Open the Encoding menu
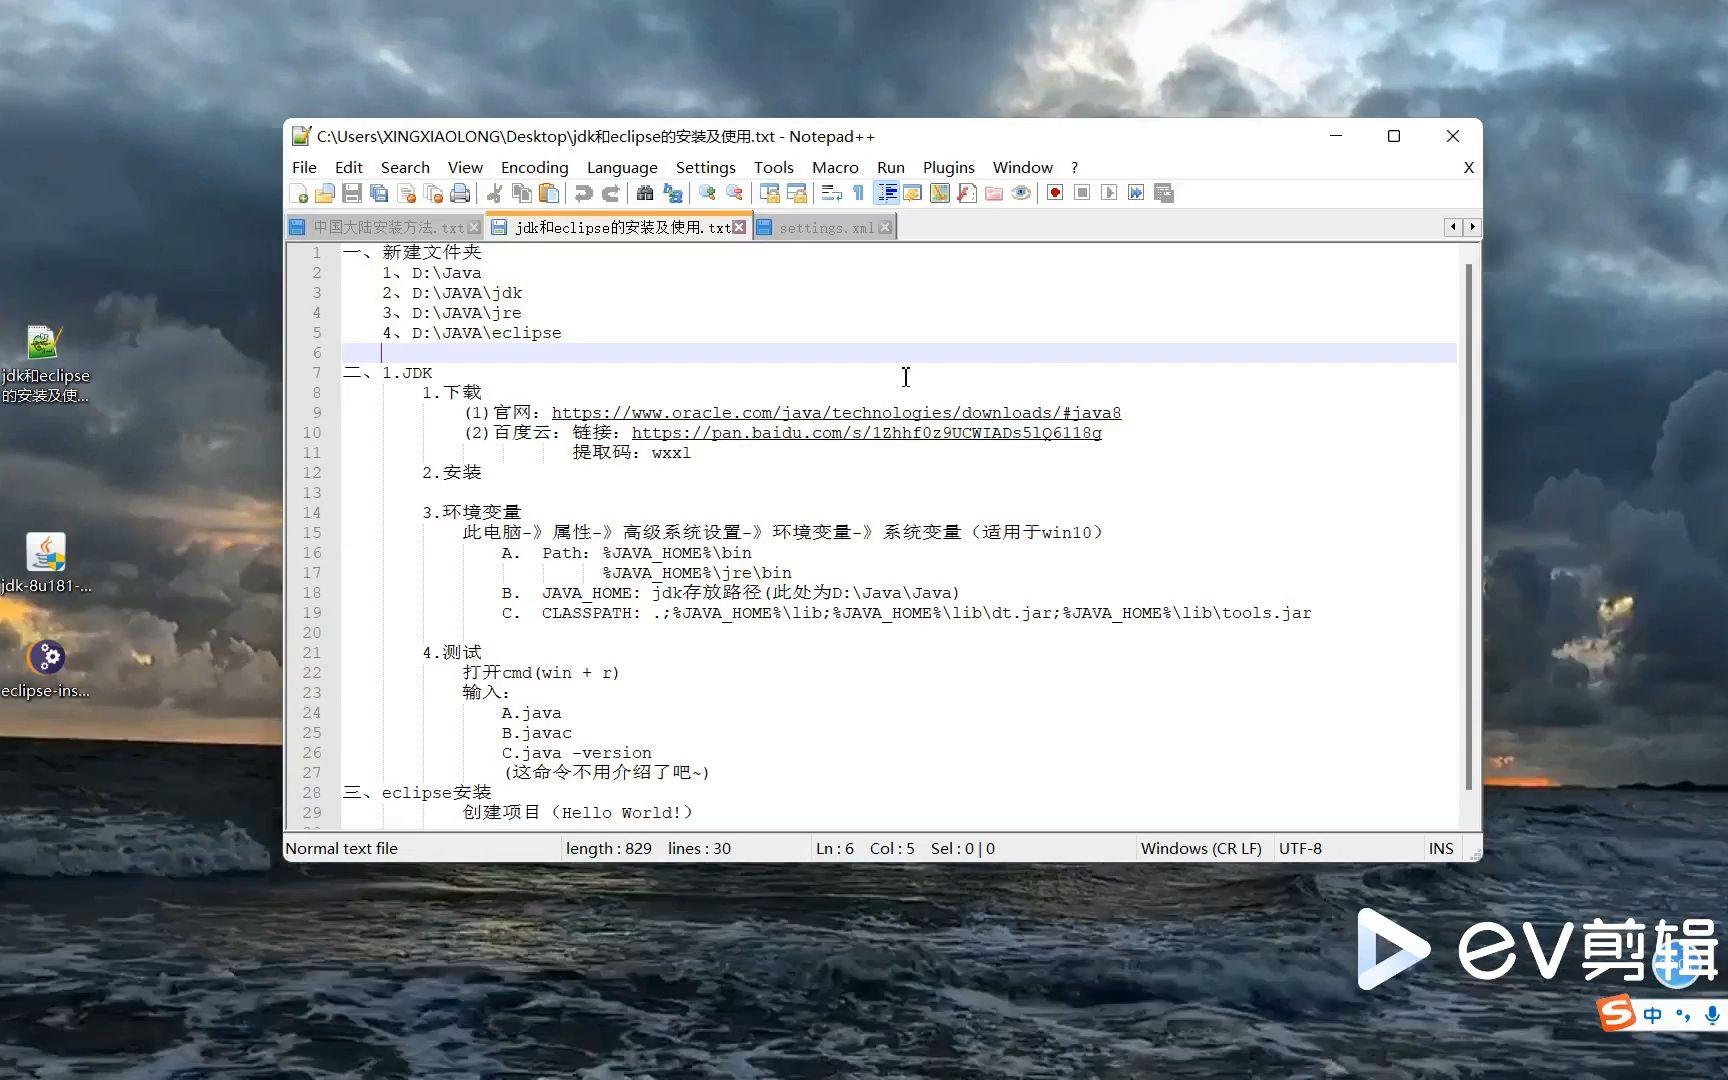The image size is (1728, 1080). (x=534, y=167)
